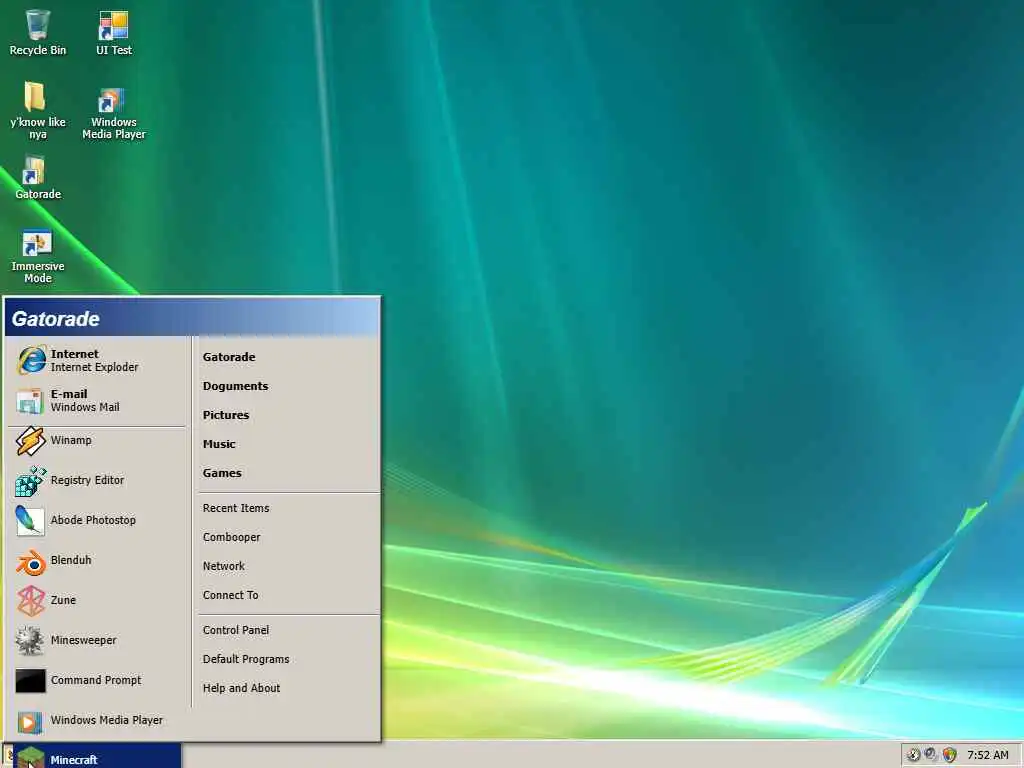This screenshot has height=768, width=1024.
Task: Click the first system tray icon
Action: [x=914, y=755]
